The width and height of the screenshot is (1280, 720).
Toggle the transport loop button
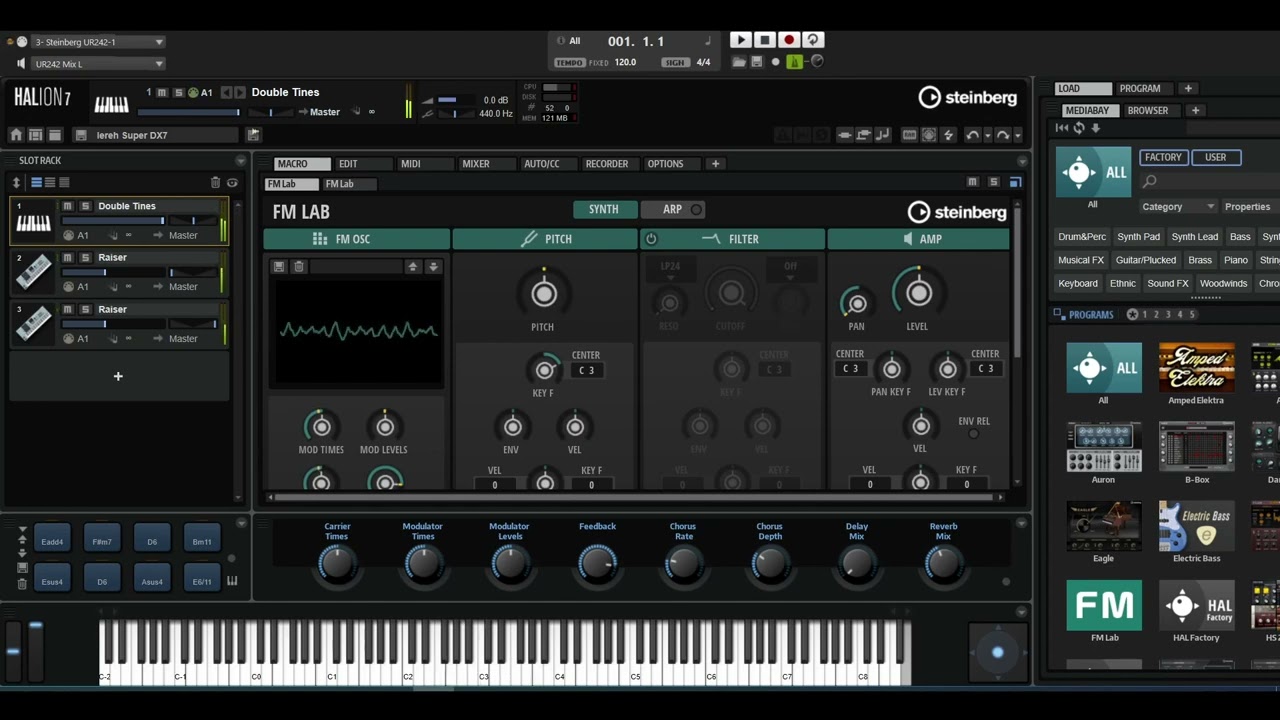(x=813, y=40)
